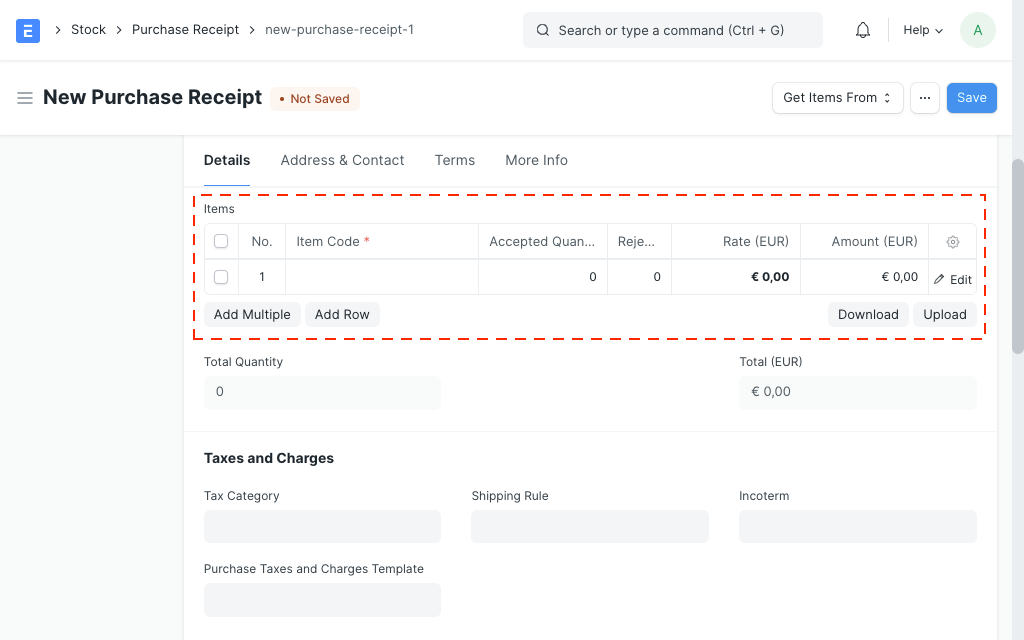
Task: Open the Help dropdown menu
Action: coord(922,30)
